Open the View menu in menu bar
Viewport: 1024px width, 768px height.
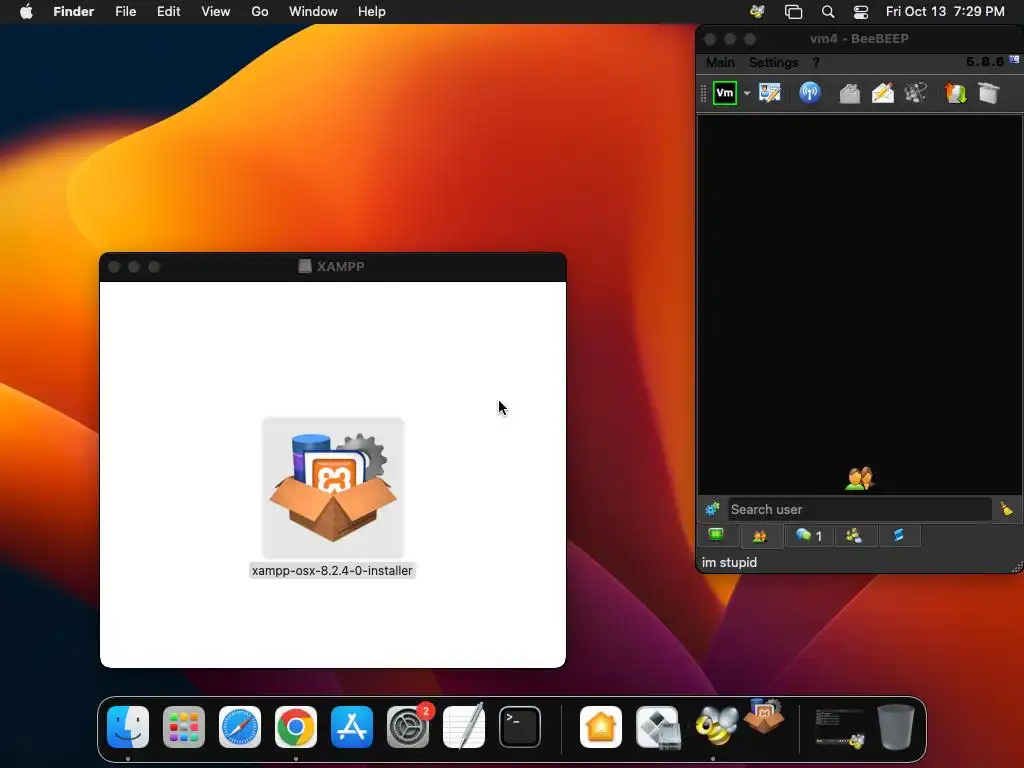coord(216,12)
